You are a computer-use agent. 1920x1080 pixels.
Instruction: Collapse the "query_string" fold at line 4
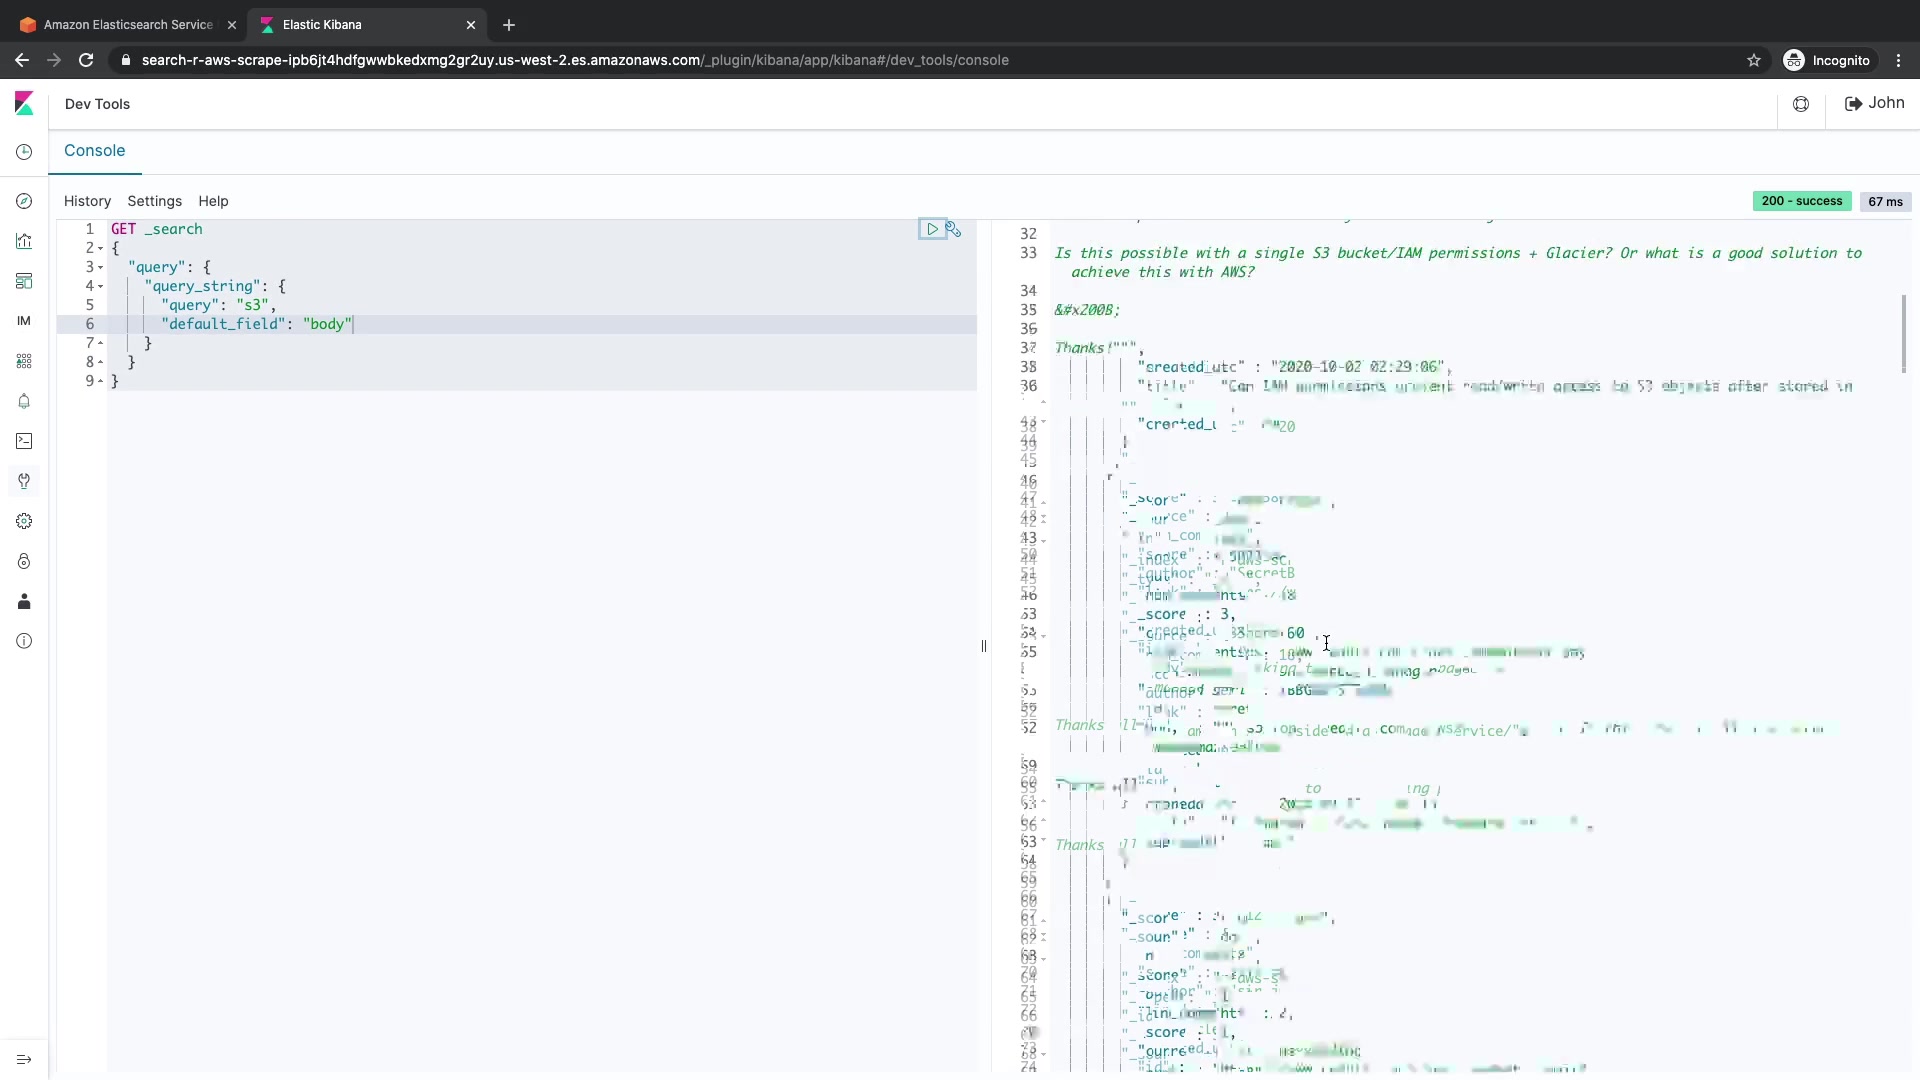click(x=101, y=286)
